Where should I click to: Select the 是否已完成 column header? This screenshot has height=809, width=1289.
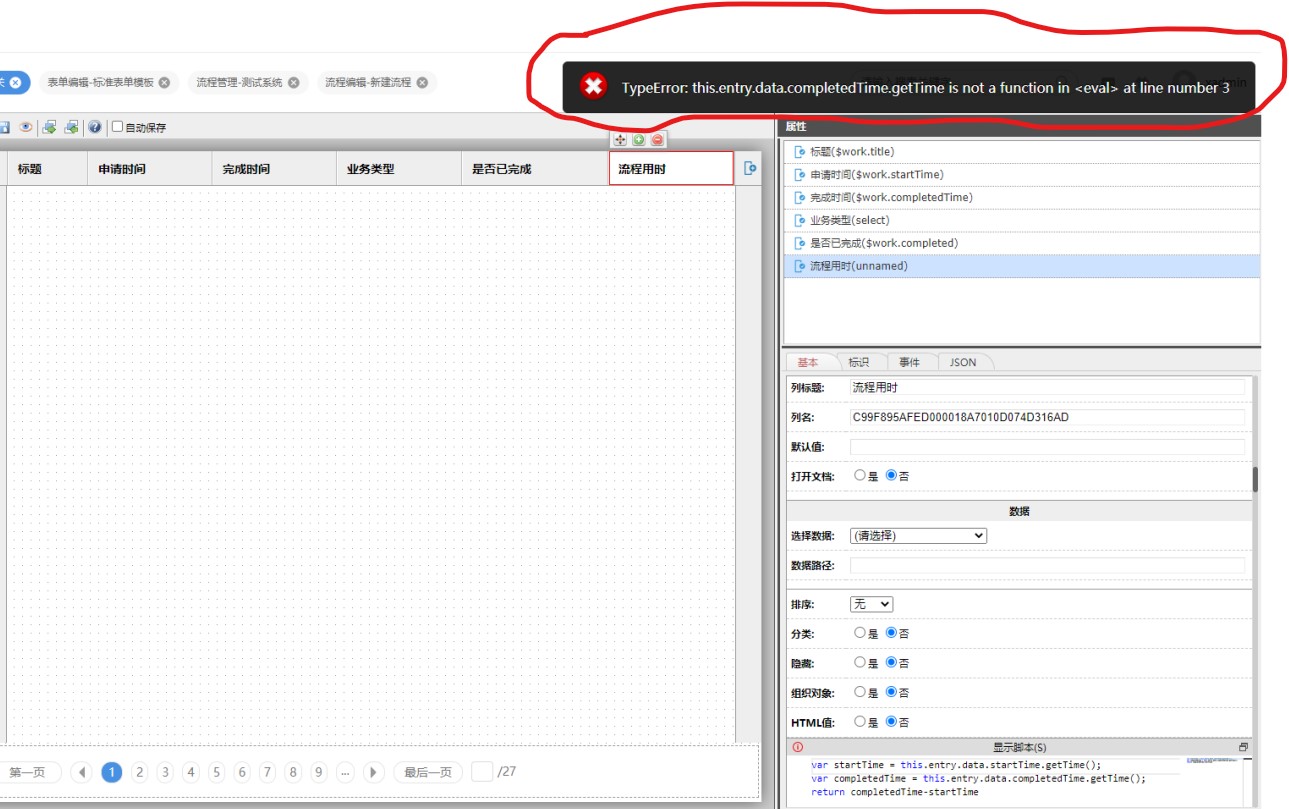coord(535,169)
